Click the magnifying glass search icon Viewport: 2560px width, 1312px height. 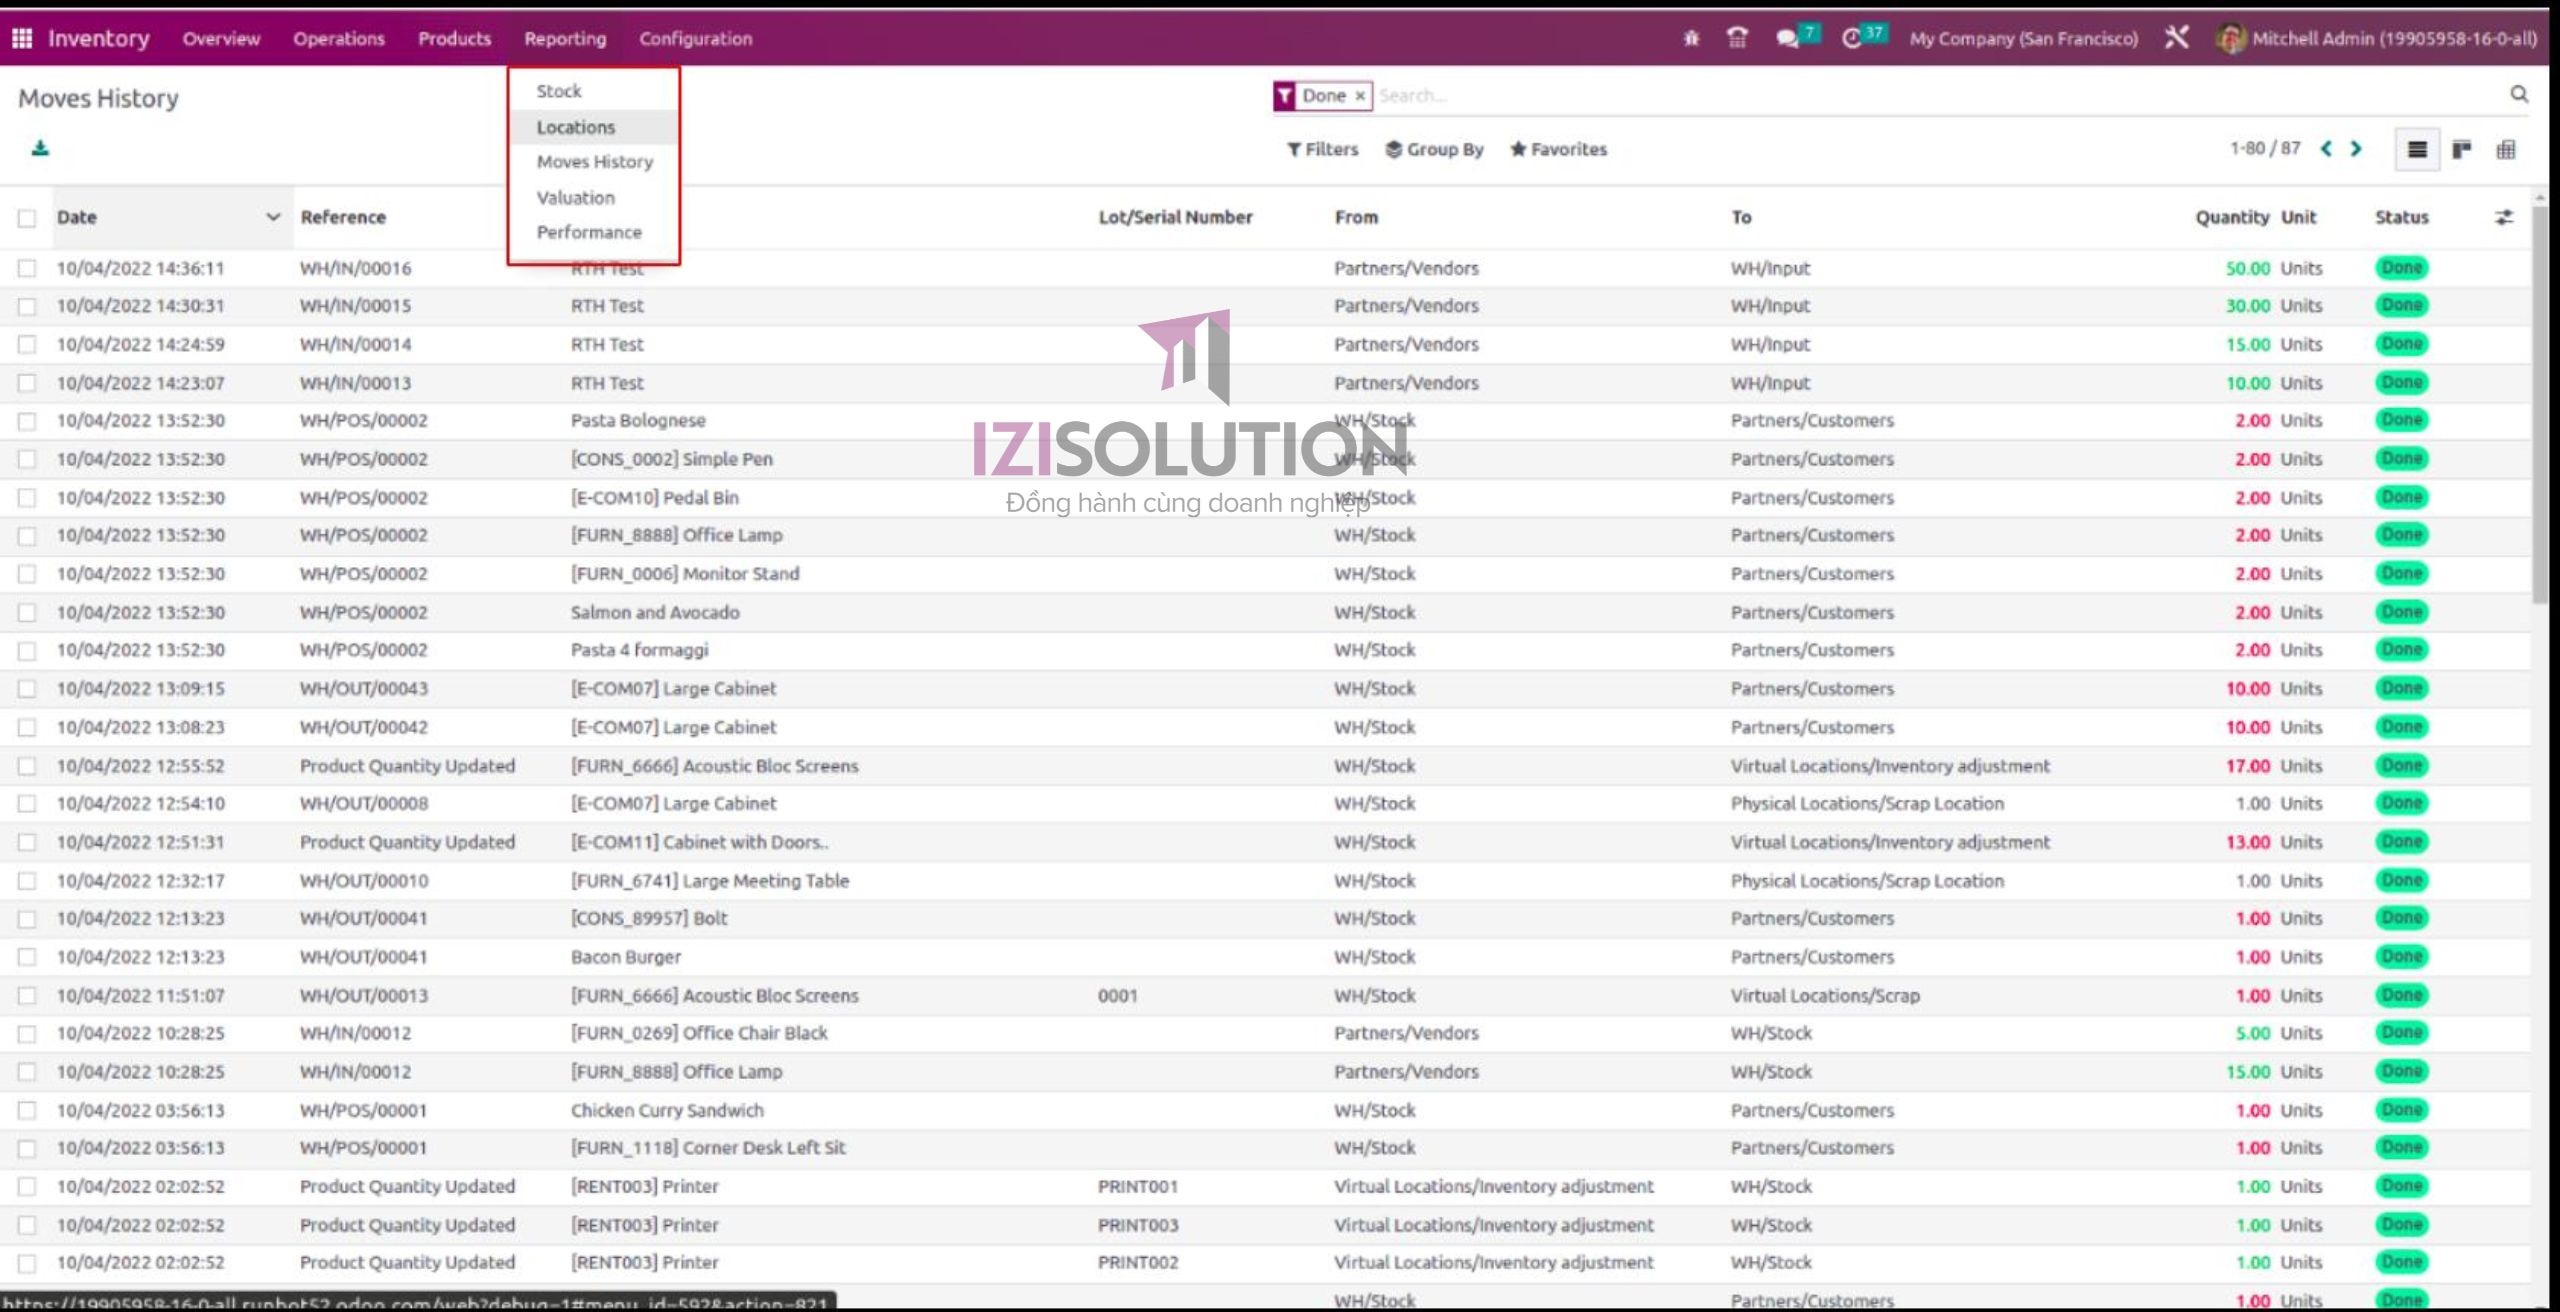coord(2519,95)
